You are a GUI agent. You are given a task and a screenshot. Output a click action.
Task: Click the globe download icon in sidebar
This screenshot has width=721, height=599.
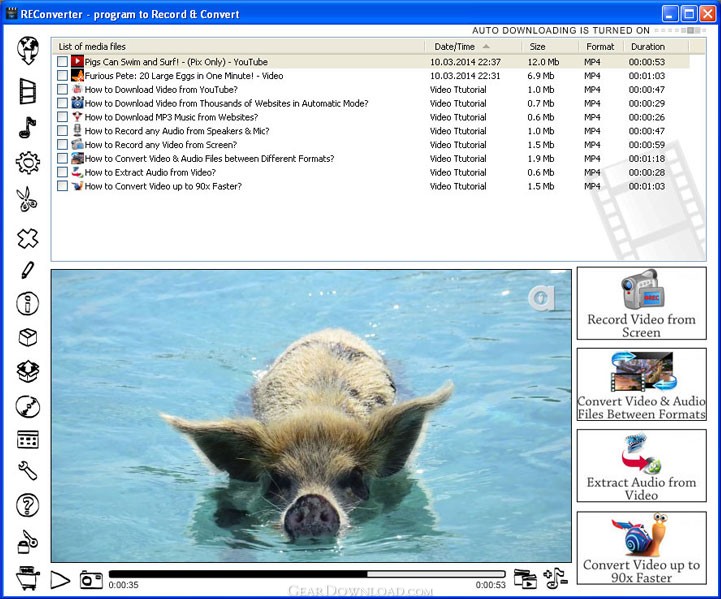[28, 50]
